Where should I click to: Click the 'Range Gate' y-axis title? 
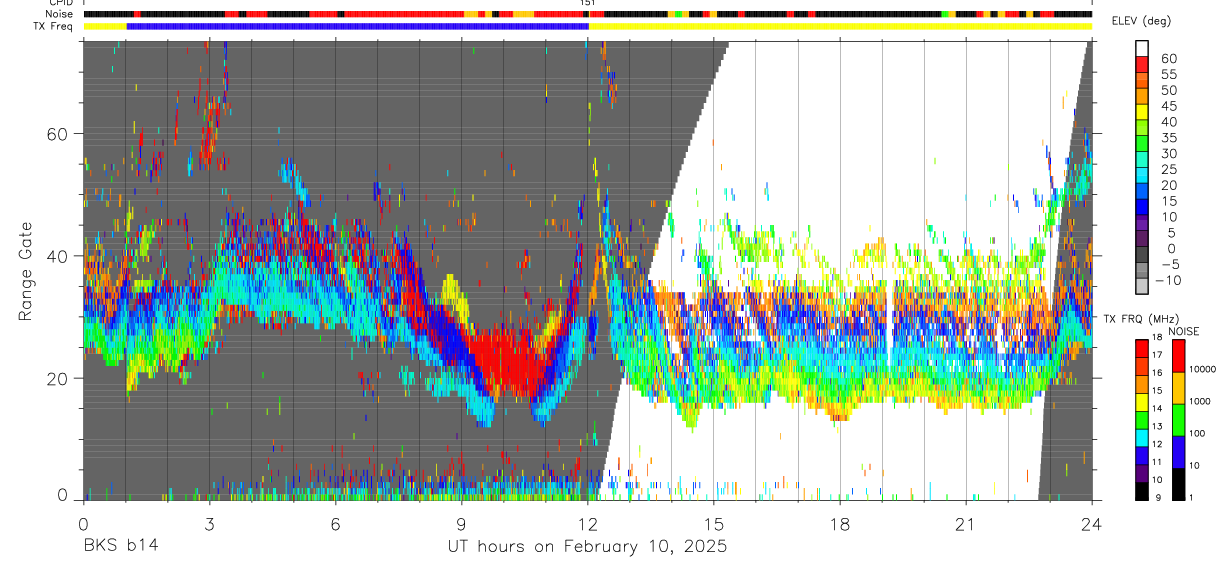click(x=24, y=272)
